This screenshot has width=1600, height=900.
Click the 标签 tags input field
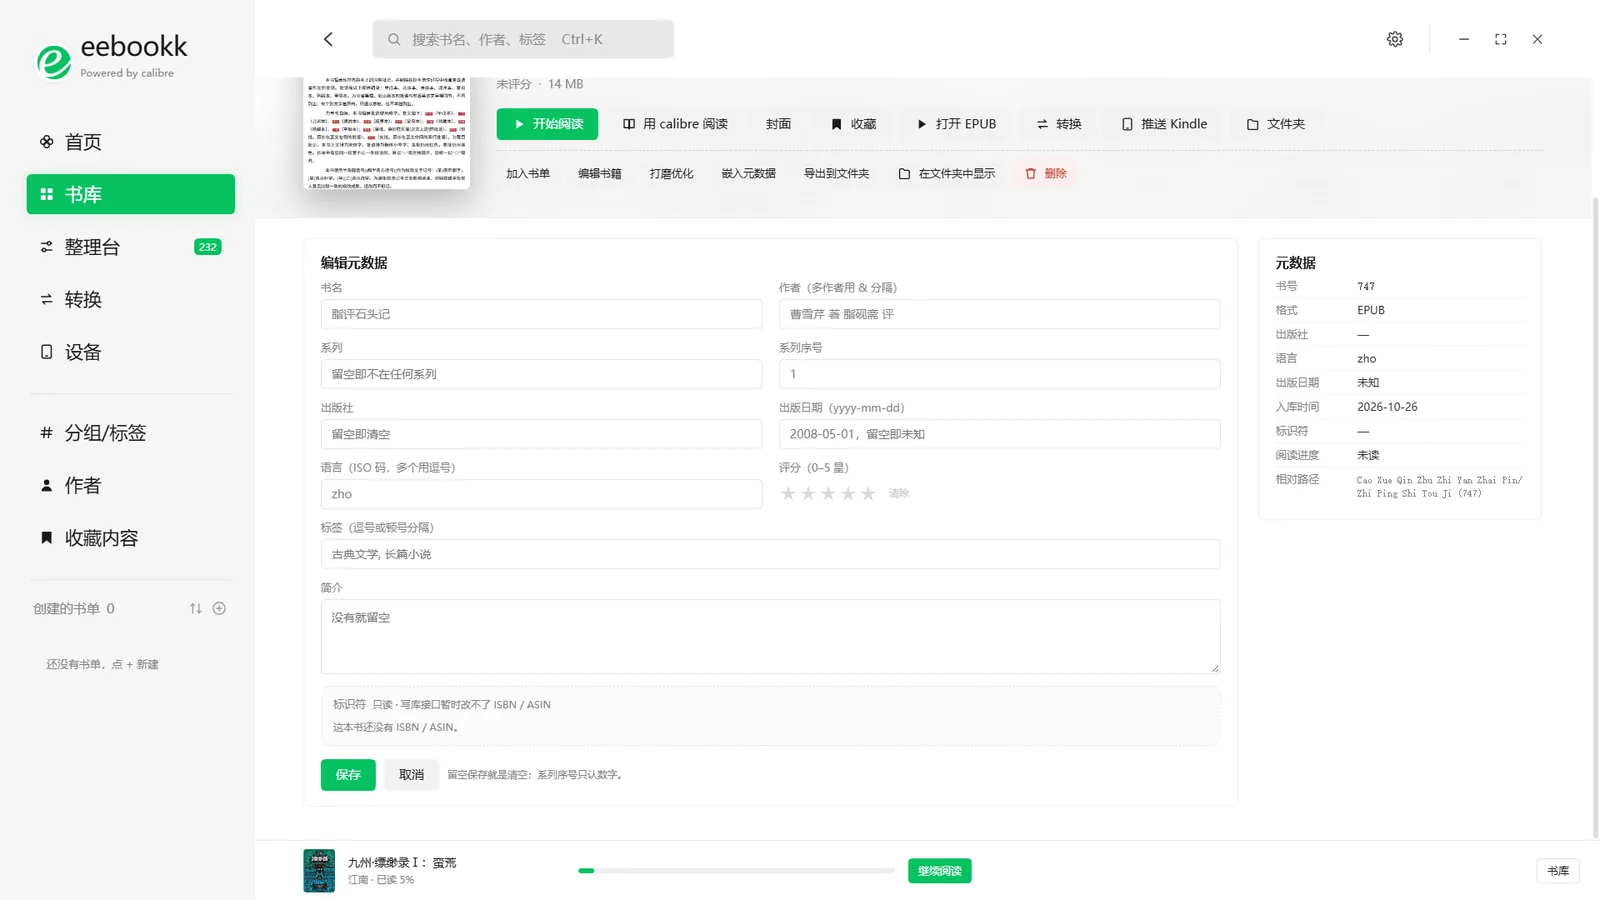tap(770, 554)
